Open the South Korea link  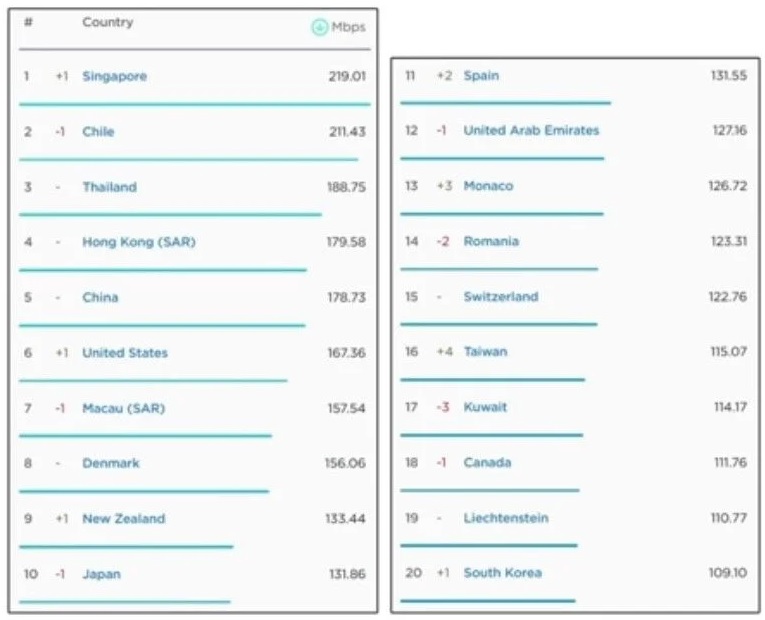pos(502,573)
